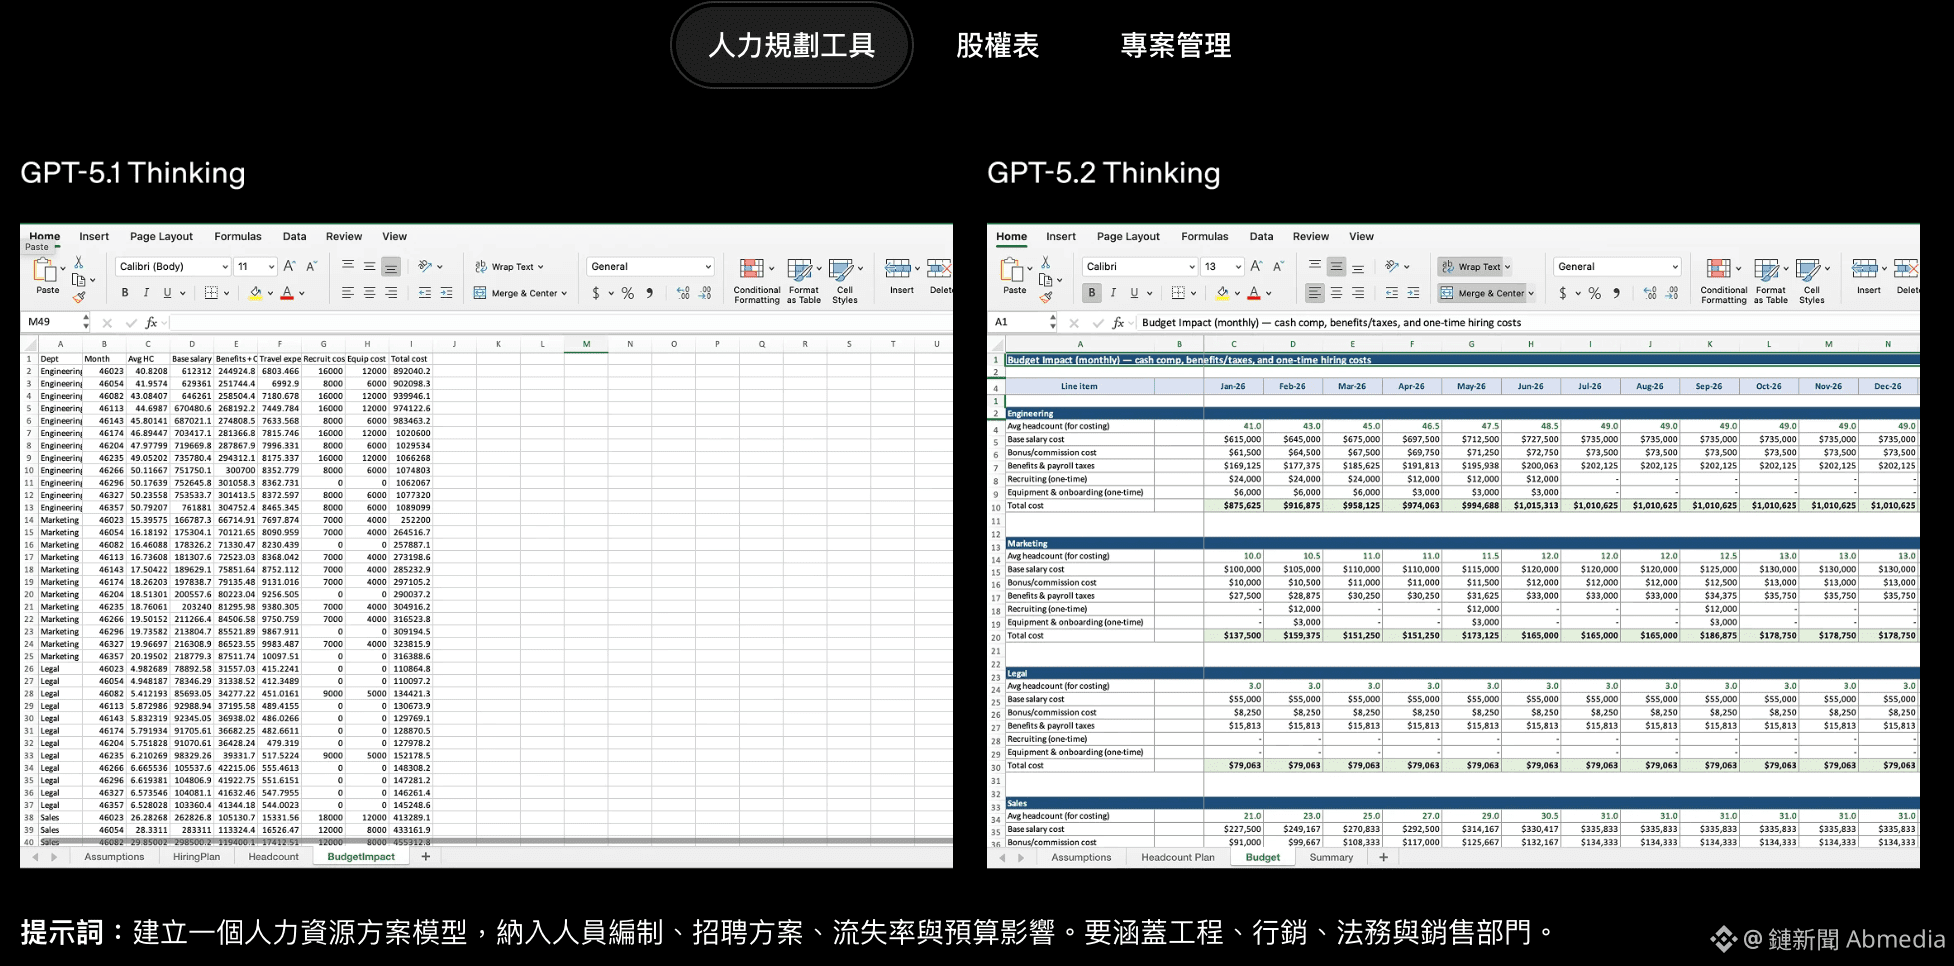Click fx insert function in GPT-5.1 formula bar
The height and width of the screenshot is (966, 1954).
(151, 322)
